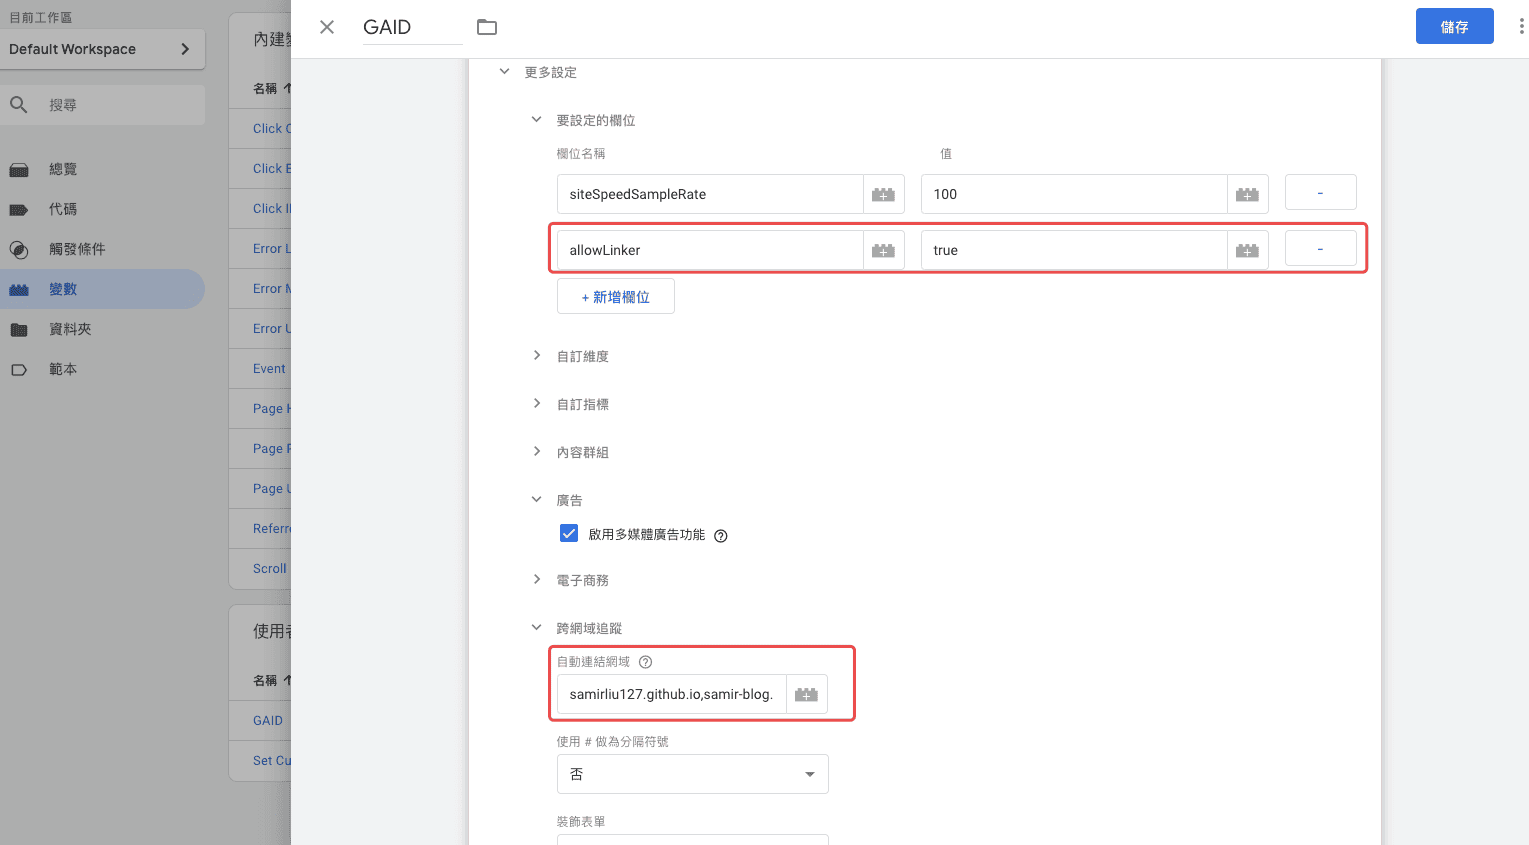Click the folder icon next to GAID title
This screenshot has height=845, width=1529.
coord(487,27)
